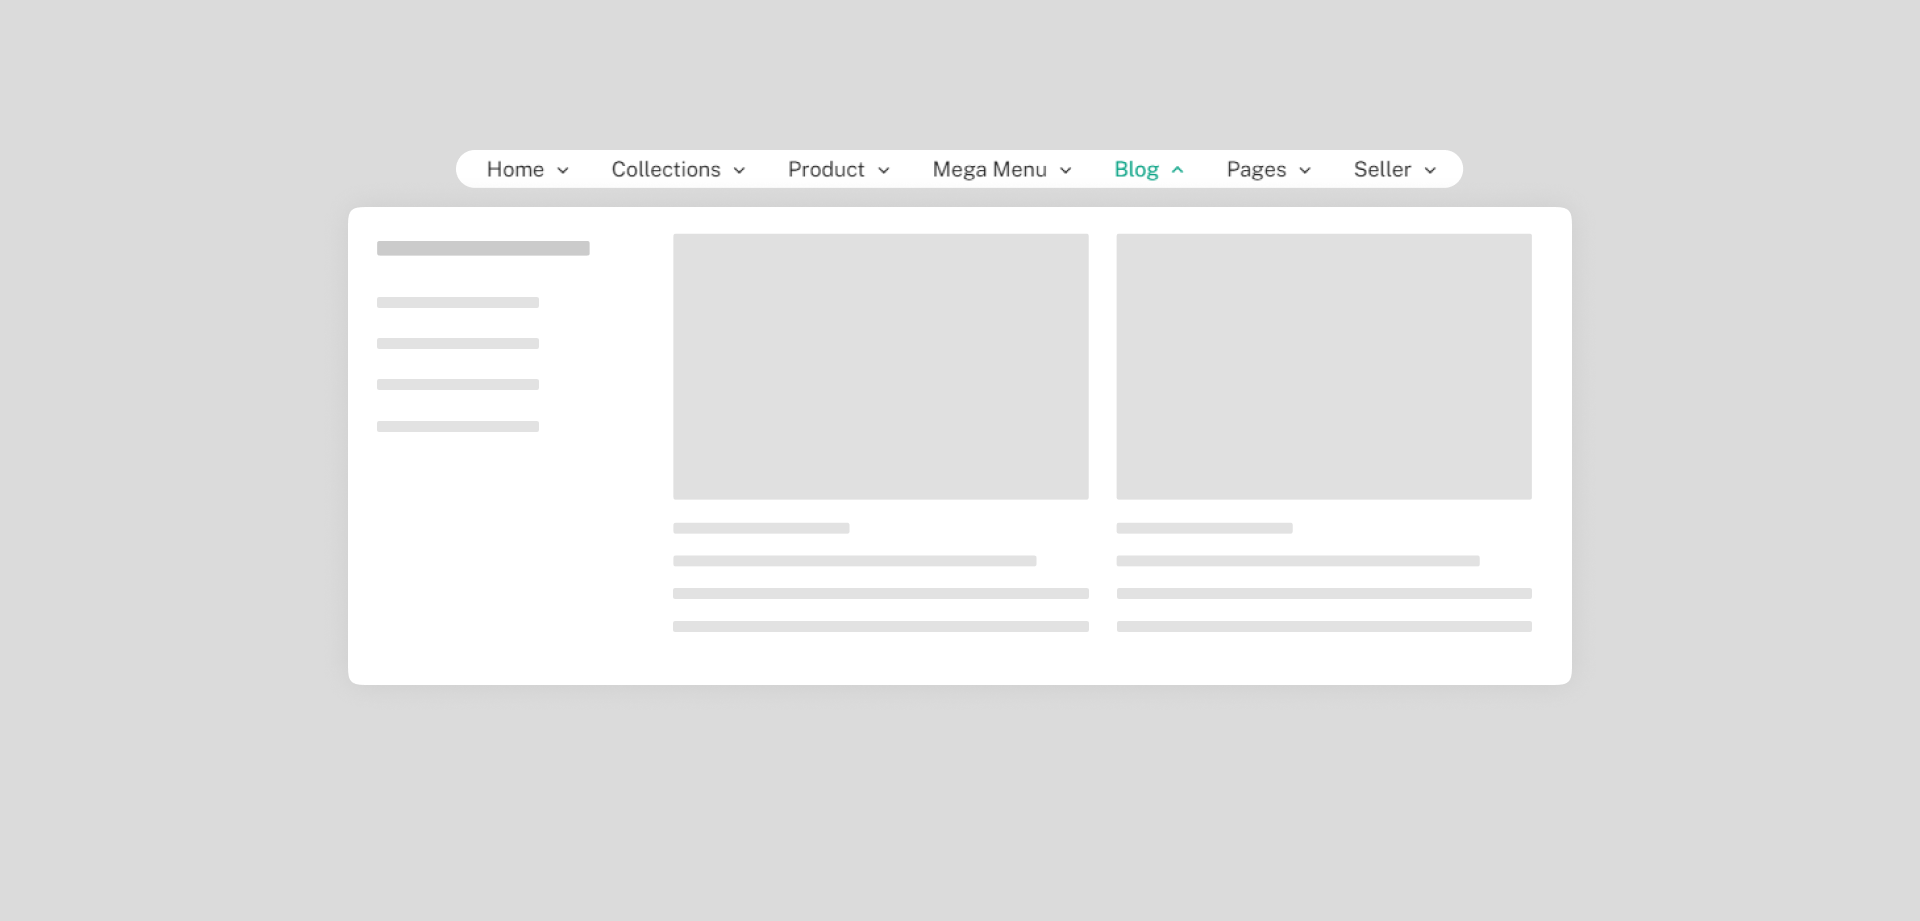This screenshot has height=921, width=1920.
Task: Click the green Blog menu label
Action: 1136,170
